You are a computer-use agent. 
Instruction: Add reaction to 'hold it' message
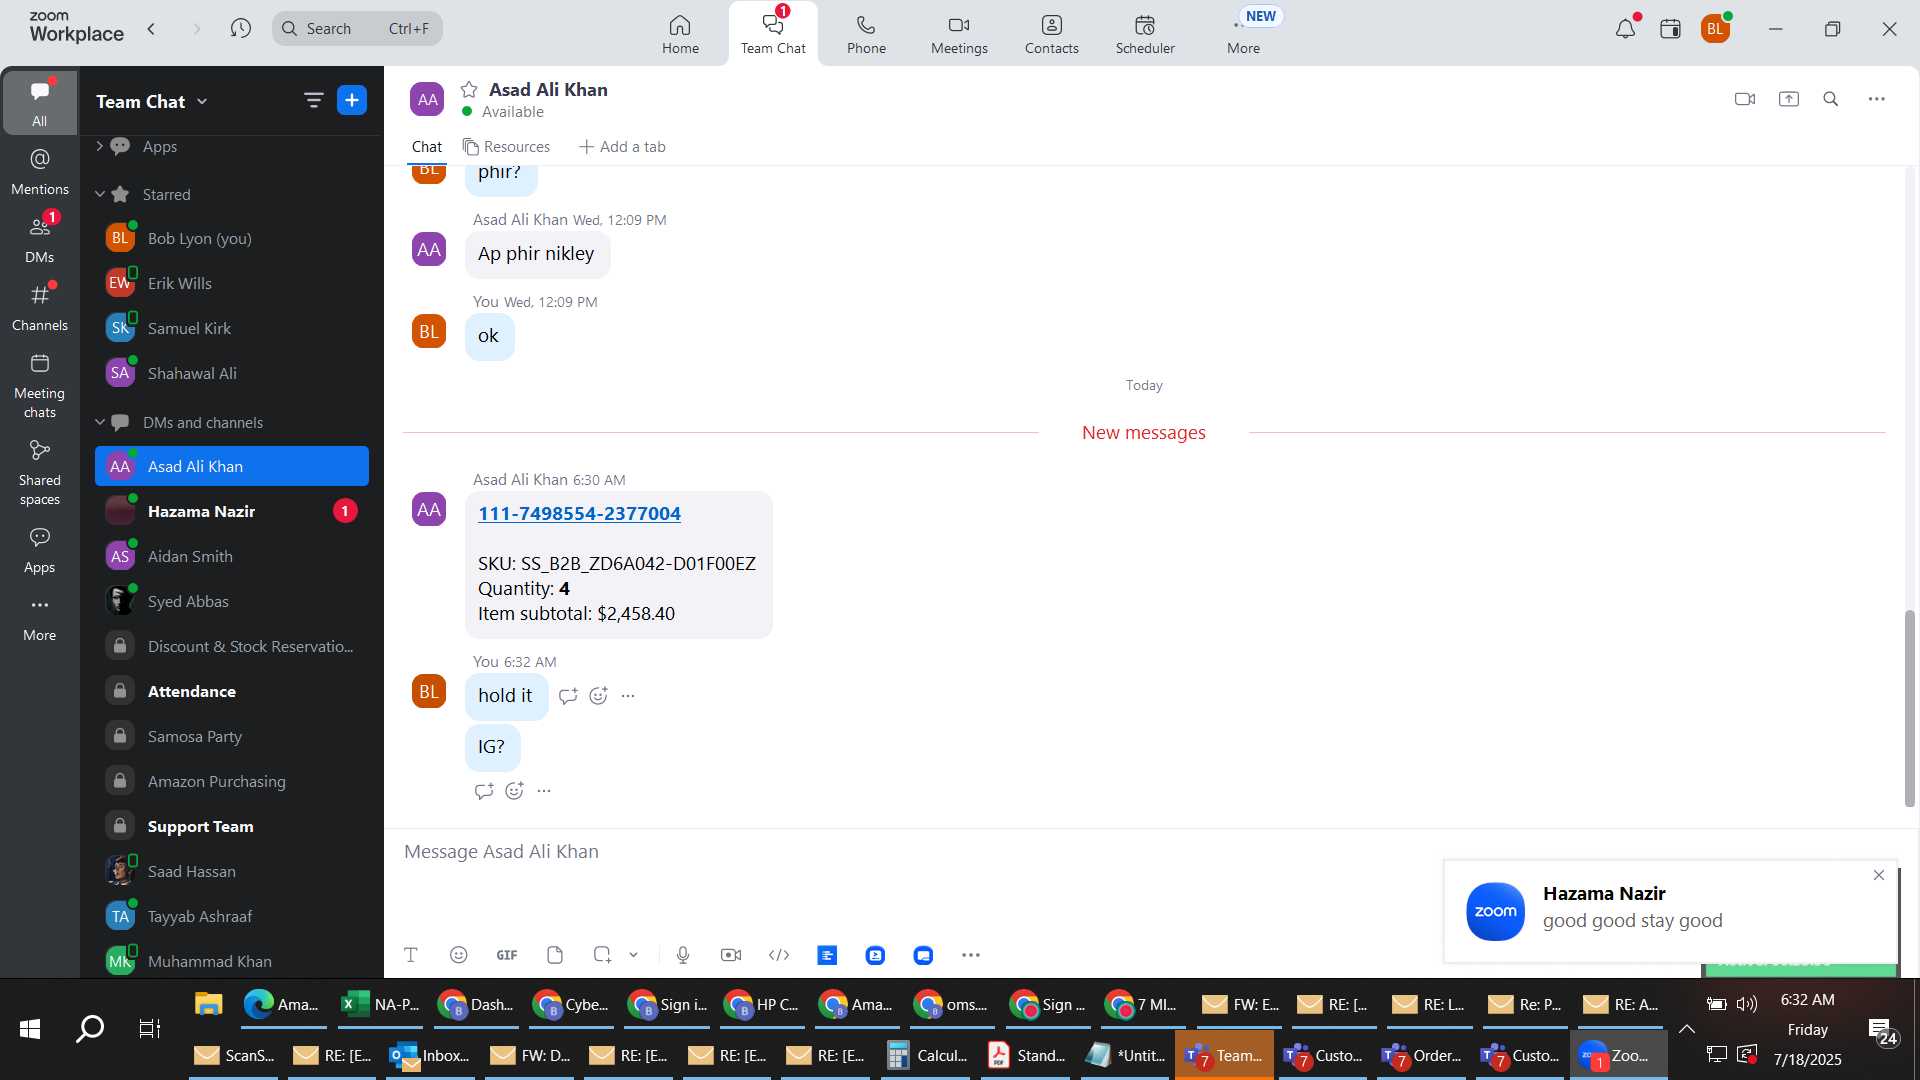(x=598, y=696)
